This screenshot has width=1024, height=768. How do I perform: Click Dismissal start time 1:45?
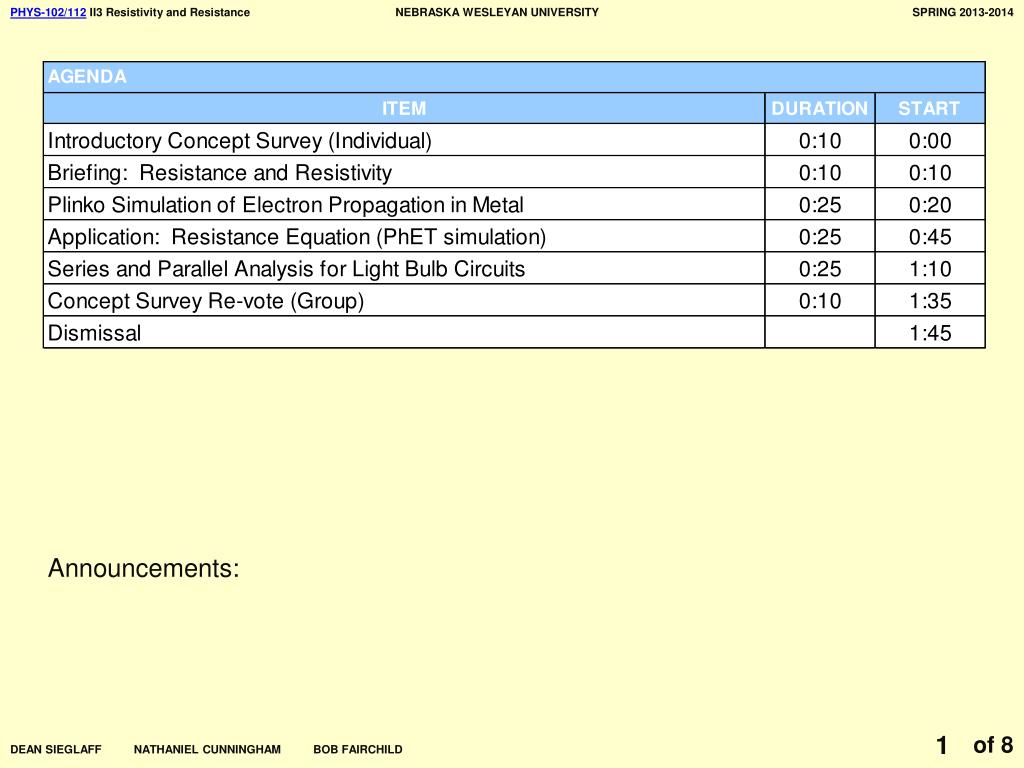[x=930, y=332]
